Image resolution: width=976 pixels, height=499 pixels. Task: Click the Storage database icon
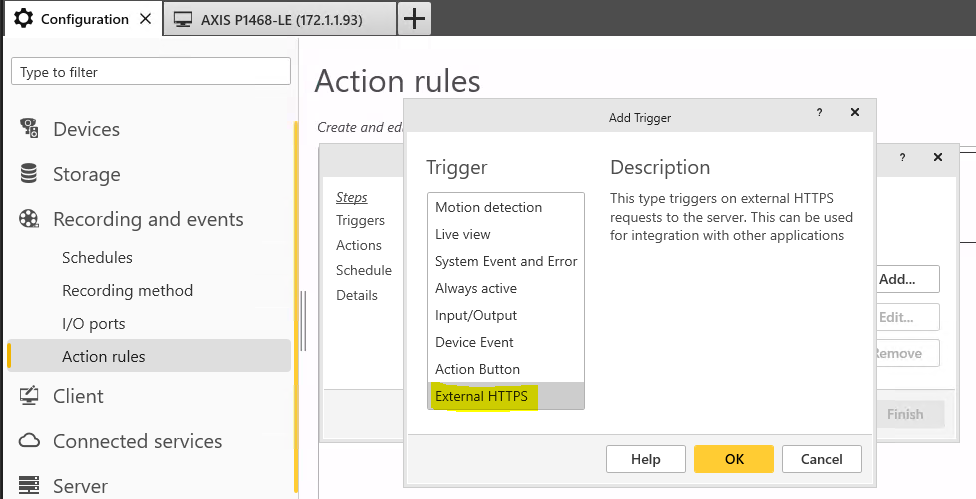tap(29, 174)
